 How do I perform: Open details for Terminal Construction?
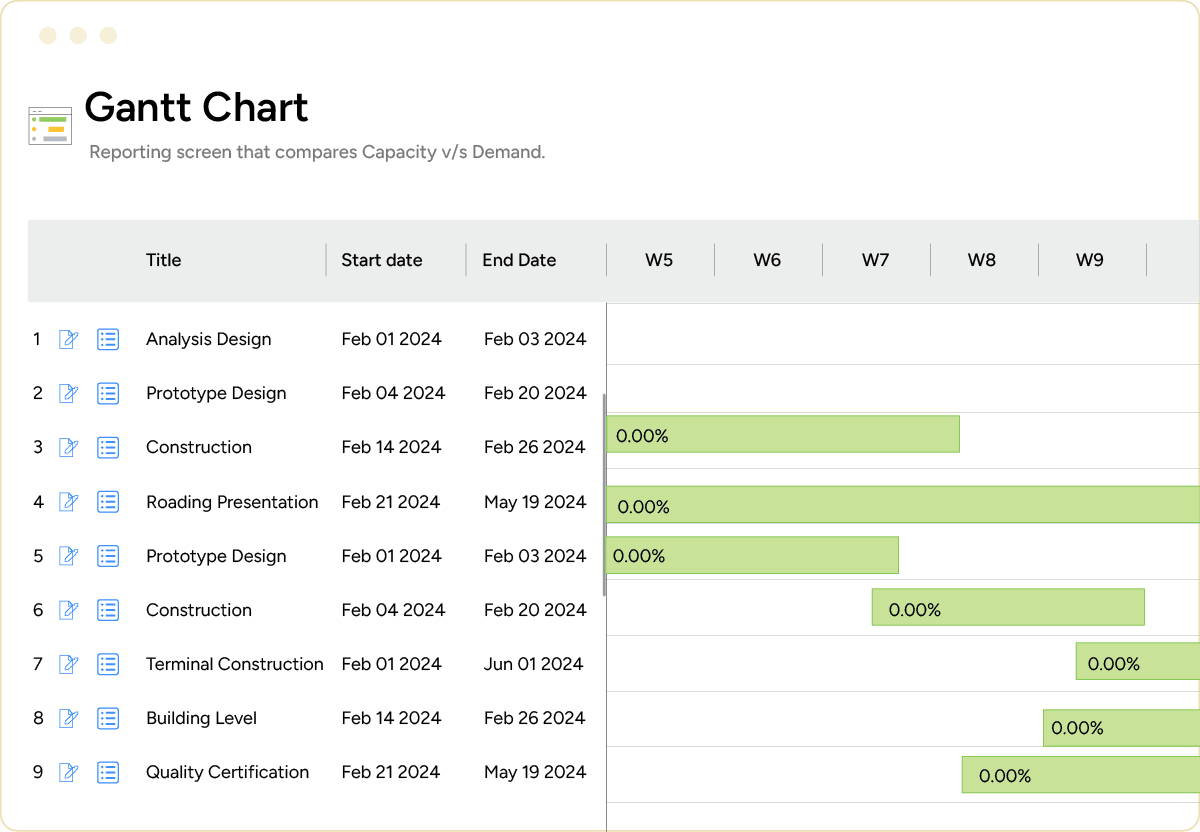pyautogui.click(x=107, y=664)
